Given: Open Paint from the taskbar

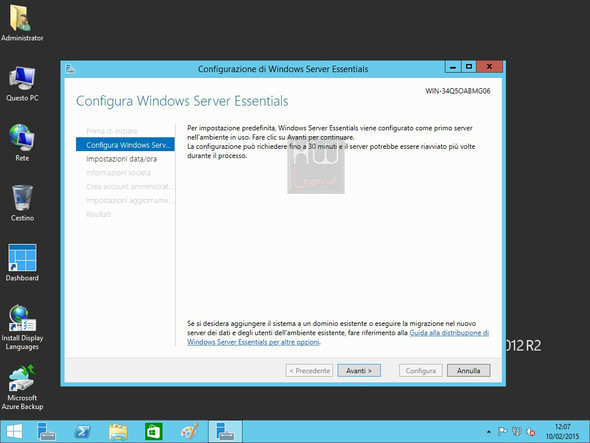Looking at the screenshot, I should click(x=189, y=431).
